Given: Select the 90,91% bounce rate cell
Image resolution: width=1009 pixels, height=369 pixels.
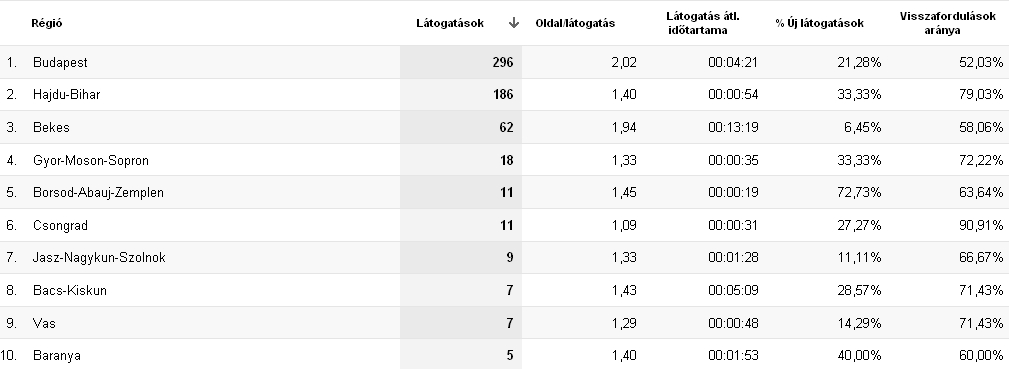Looking at the screenshot, I should [x=981, y=225].
